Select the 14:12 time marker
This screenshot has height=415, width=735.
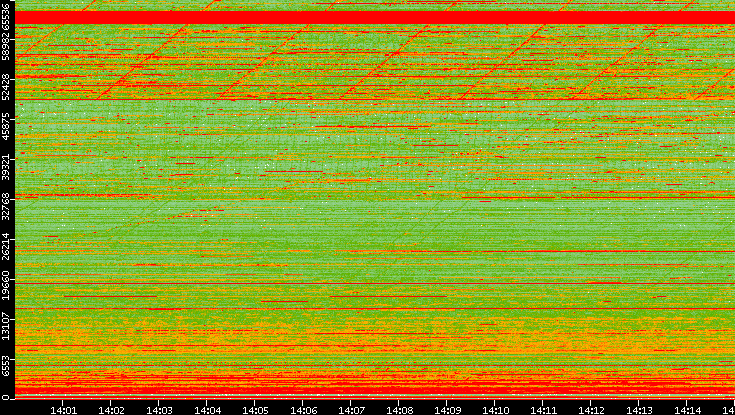(591, 408)
